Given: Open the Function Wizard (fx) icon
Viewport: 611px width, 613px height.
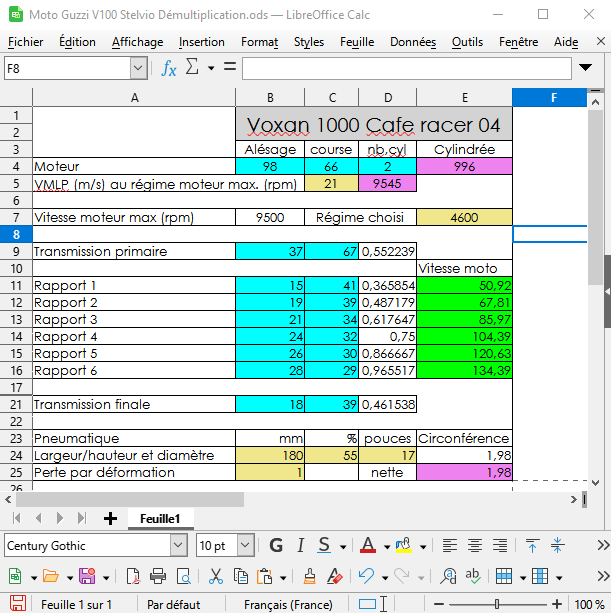Looking at the screenshot, I should coord(169,68).
